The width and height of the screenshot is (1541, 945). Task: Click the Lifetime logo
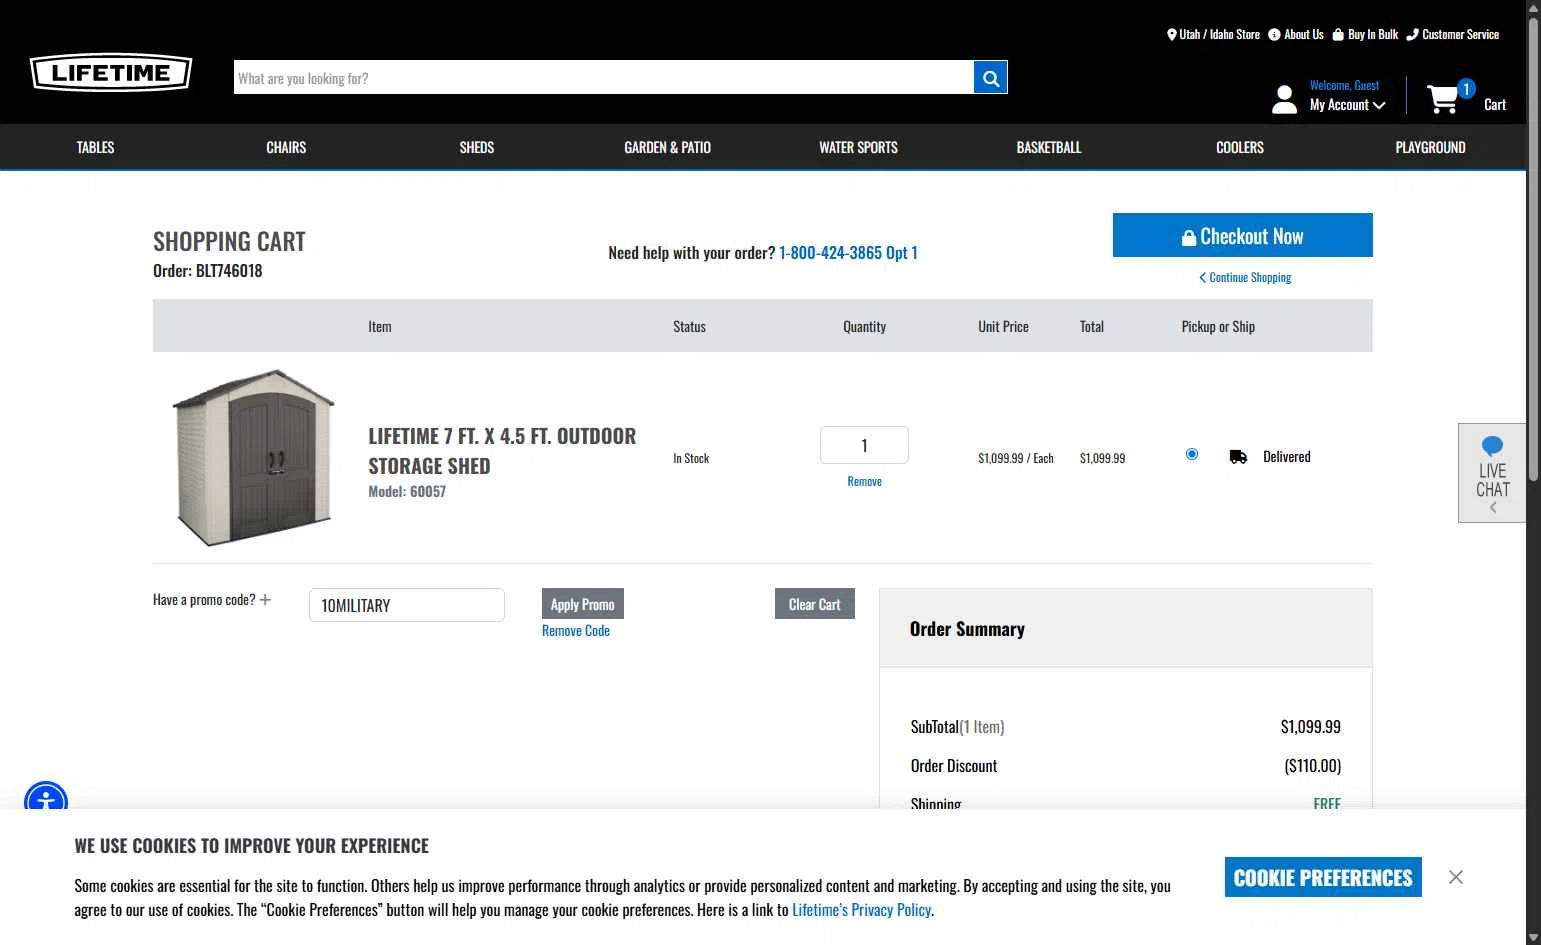pos(111,73)
